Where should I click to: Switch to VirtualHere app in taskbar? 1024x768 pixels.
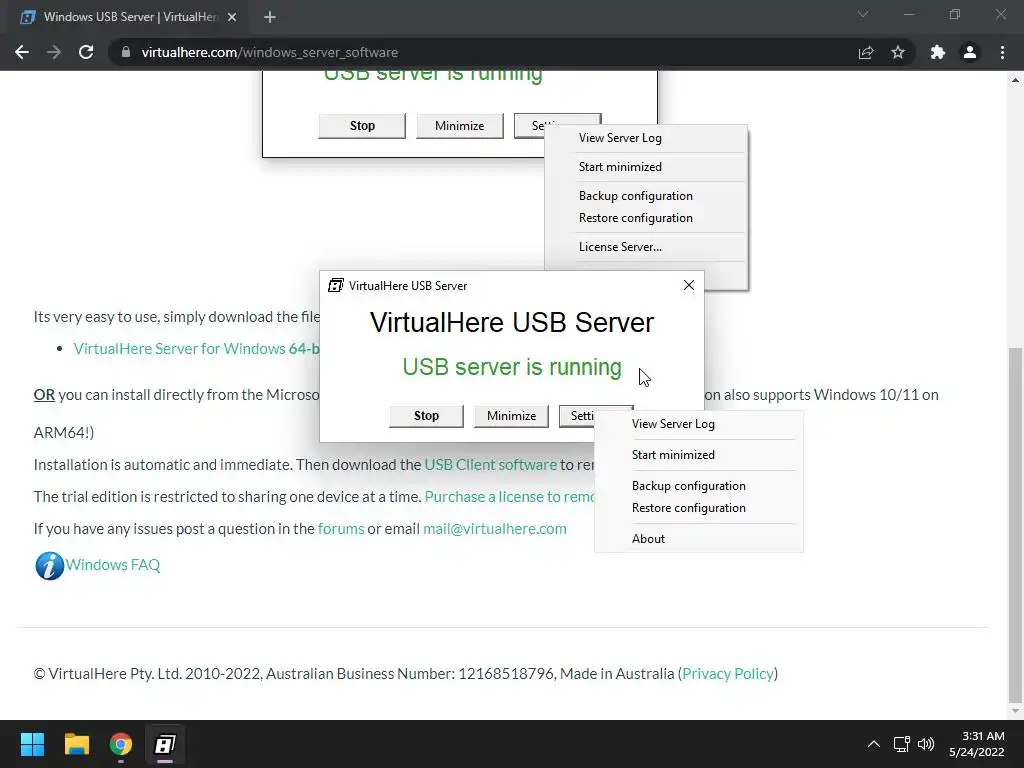(165, 744)
